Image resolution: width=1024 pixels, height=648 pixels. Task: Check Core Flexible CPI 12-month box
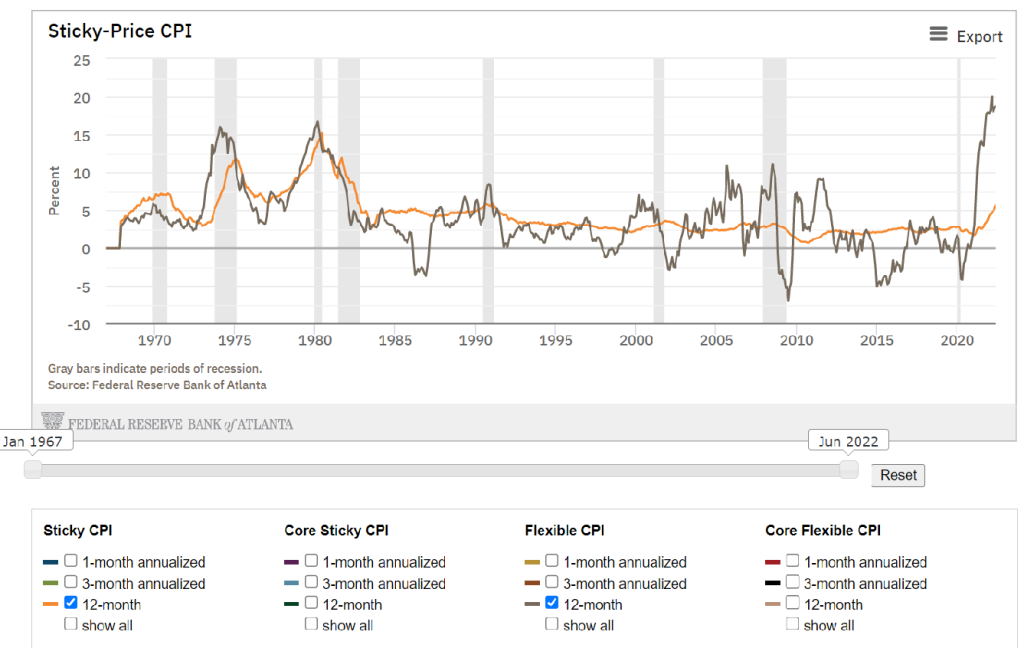point(793,603)
